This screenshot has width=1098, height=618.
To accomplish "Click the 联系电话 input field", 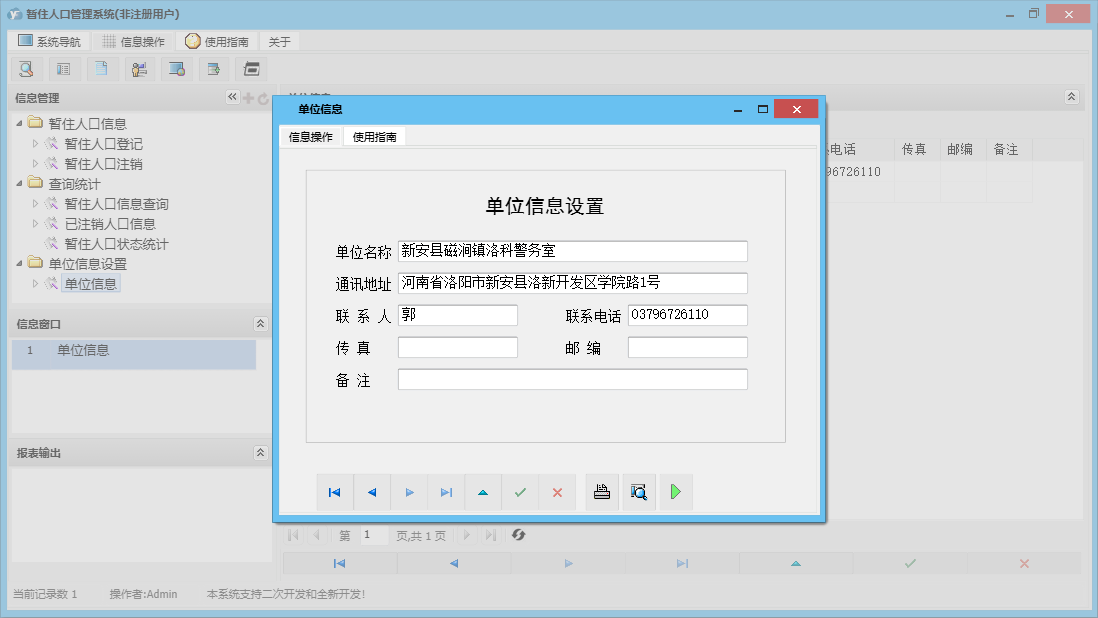I will tap(687, 314).
